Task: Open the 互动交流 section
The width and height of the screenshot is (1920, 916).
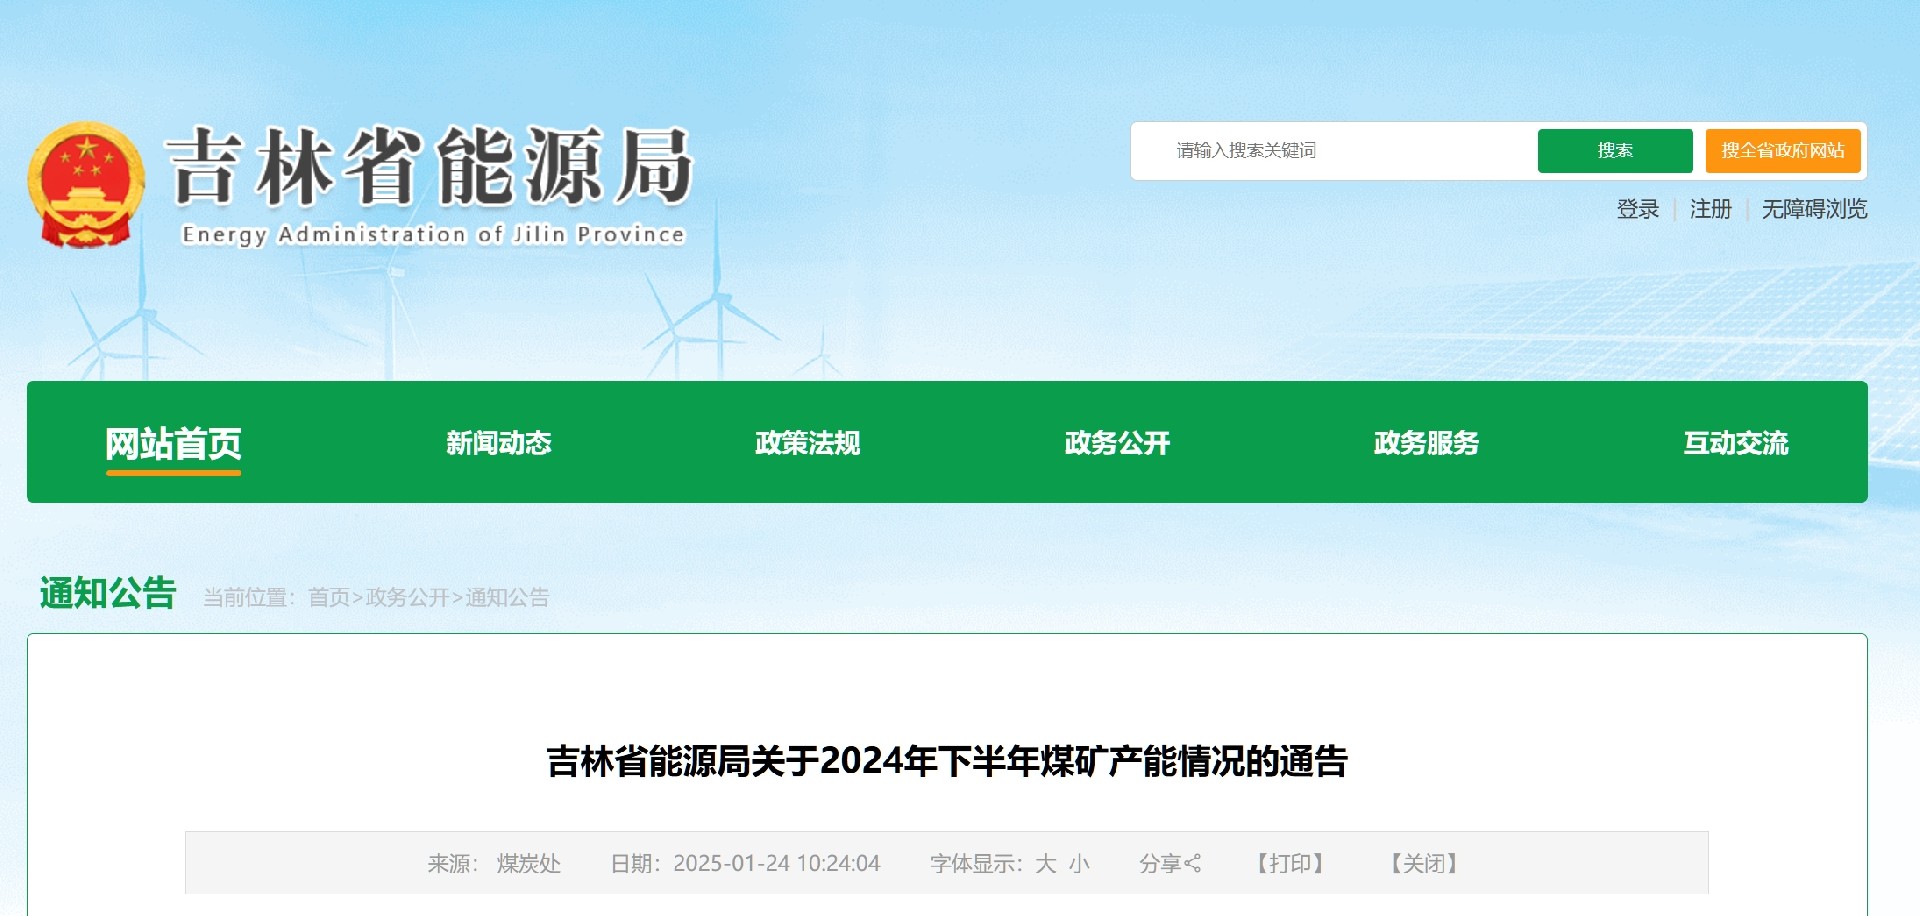Action: click(x=1735, y=443)
